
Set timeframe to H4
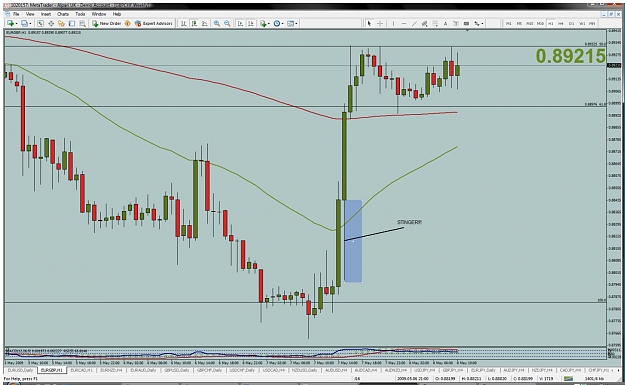point(561,24)
